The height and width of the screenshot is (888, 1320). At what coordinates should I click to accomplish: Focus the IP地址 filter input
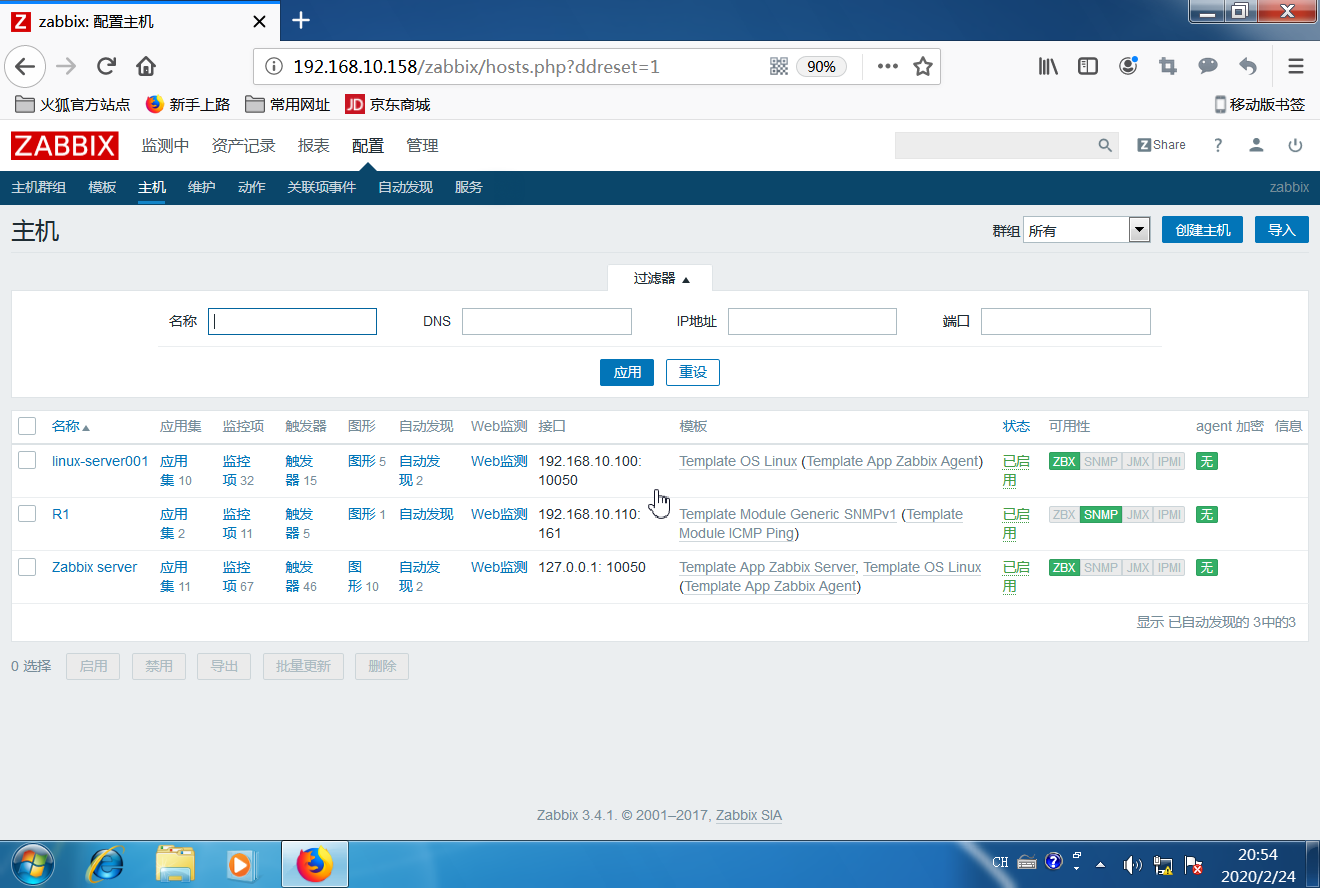pos(812,321)
